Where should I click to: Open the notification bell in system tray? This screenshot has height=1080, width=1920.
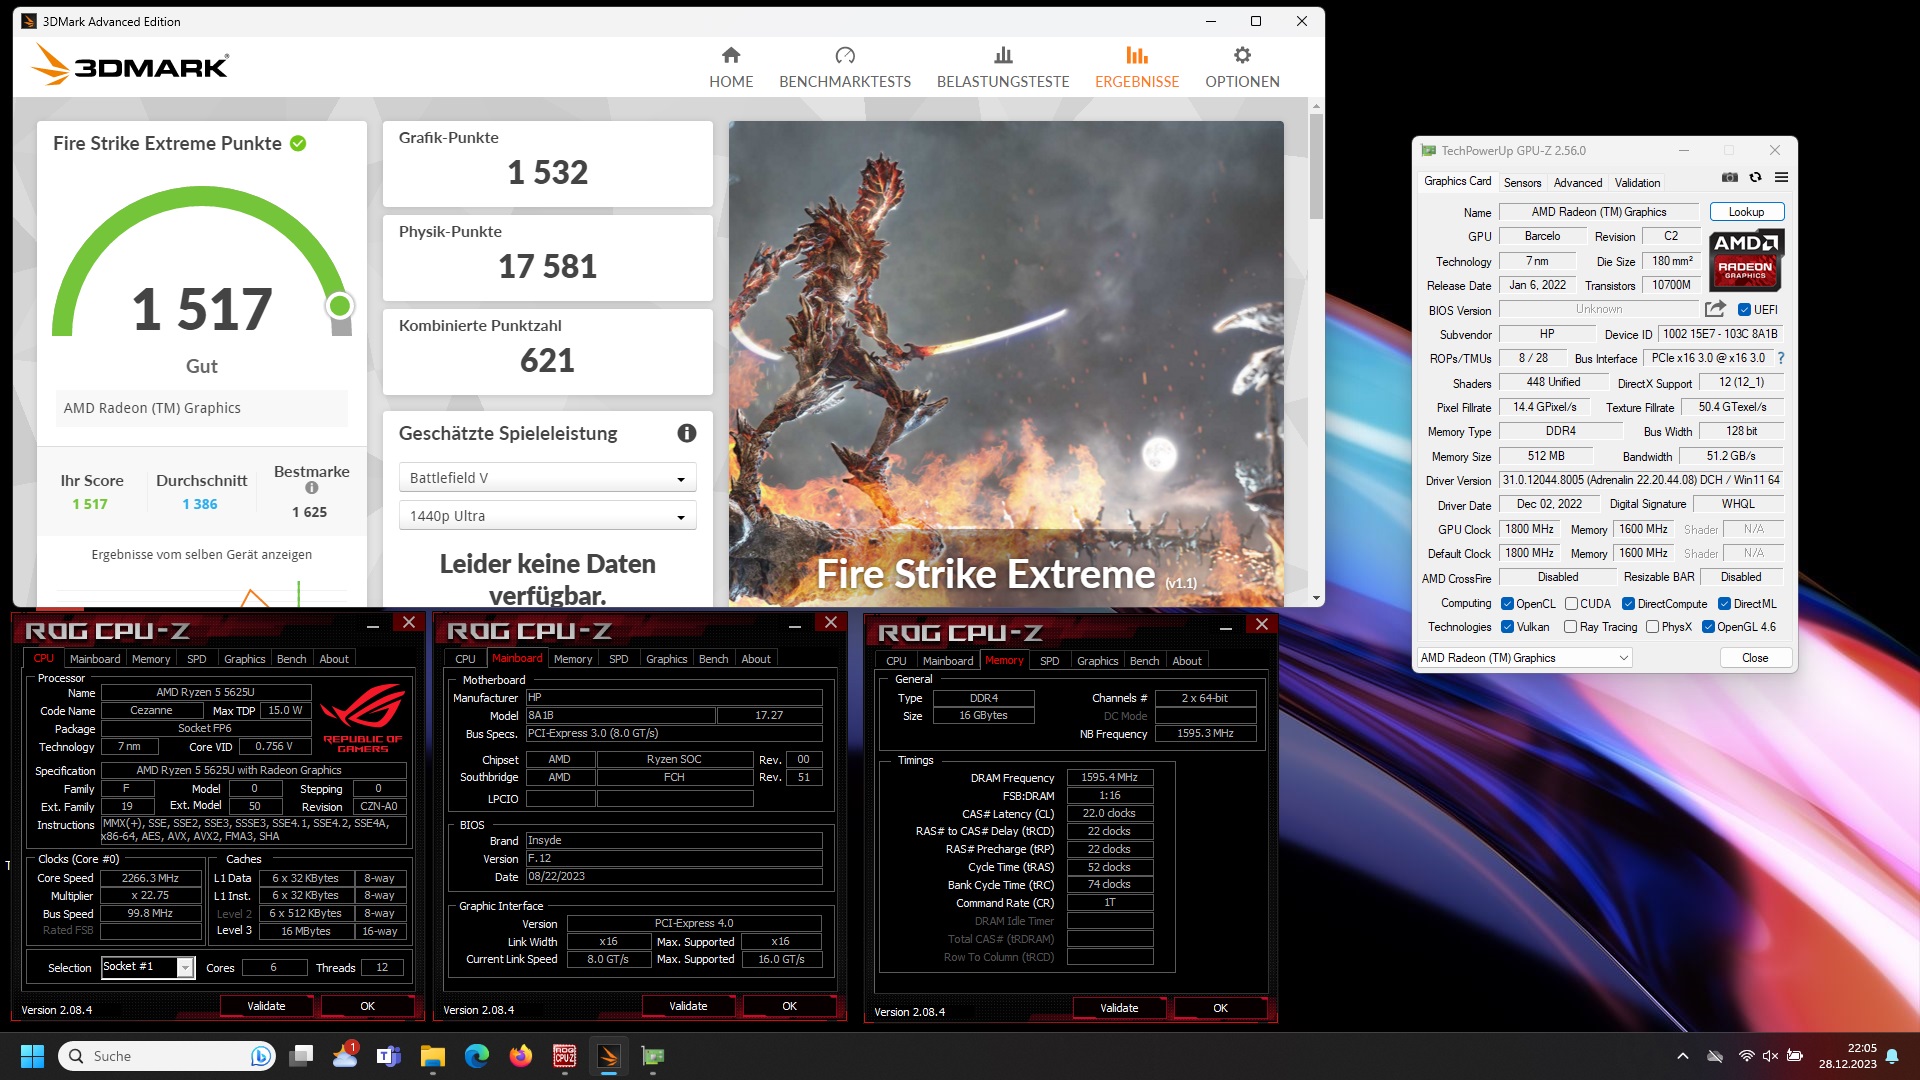[x=1892, y=1056]
